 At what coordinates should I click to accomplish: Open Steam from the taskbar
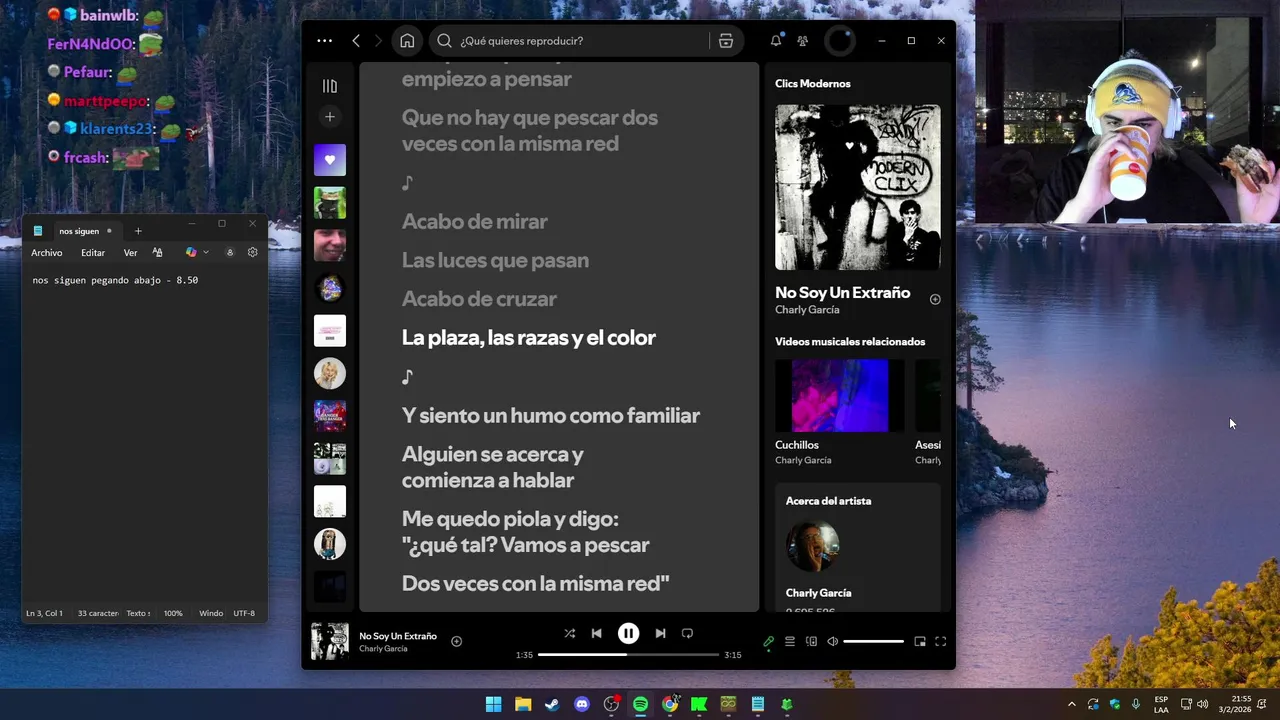552,704
